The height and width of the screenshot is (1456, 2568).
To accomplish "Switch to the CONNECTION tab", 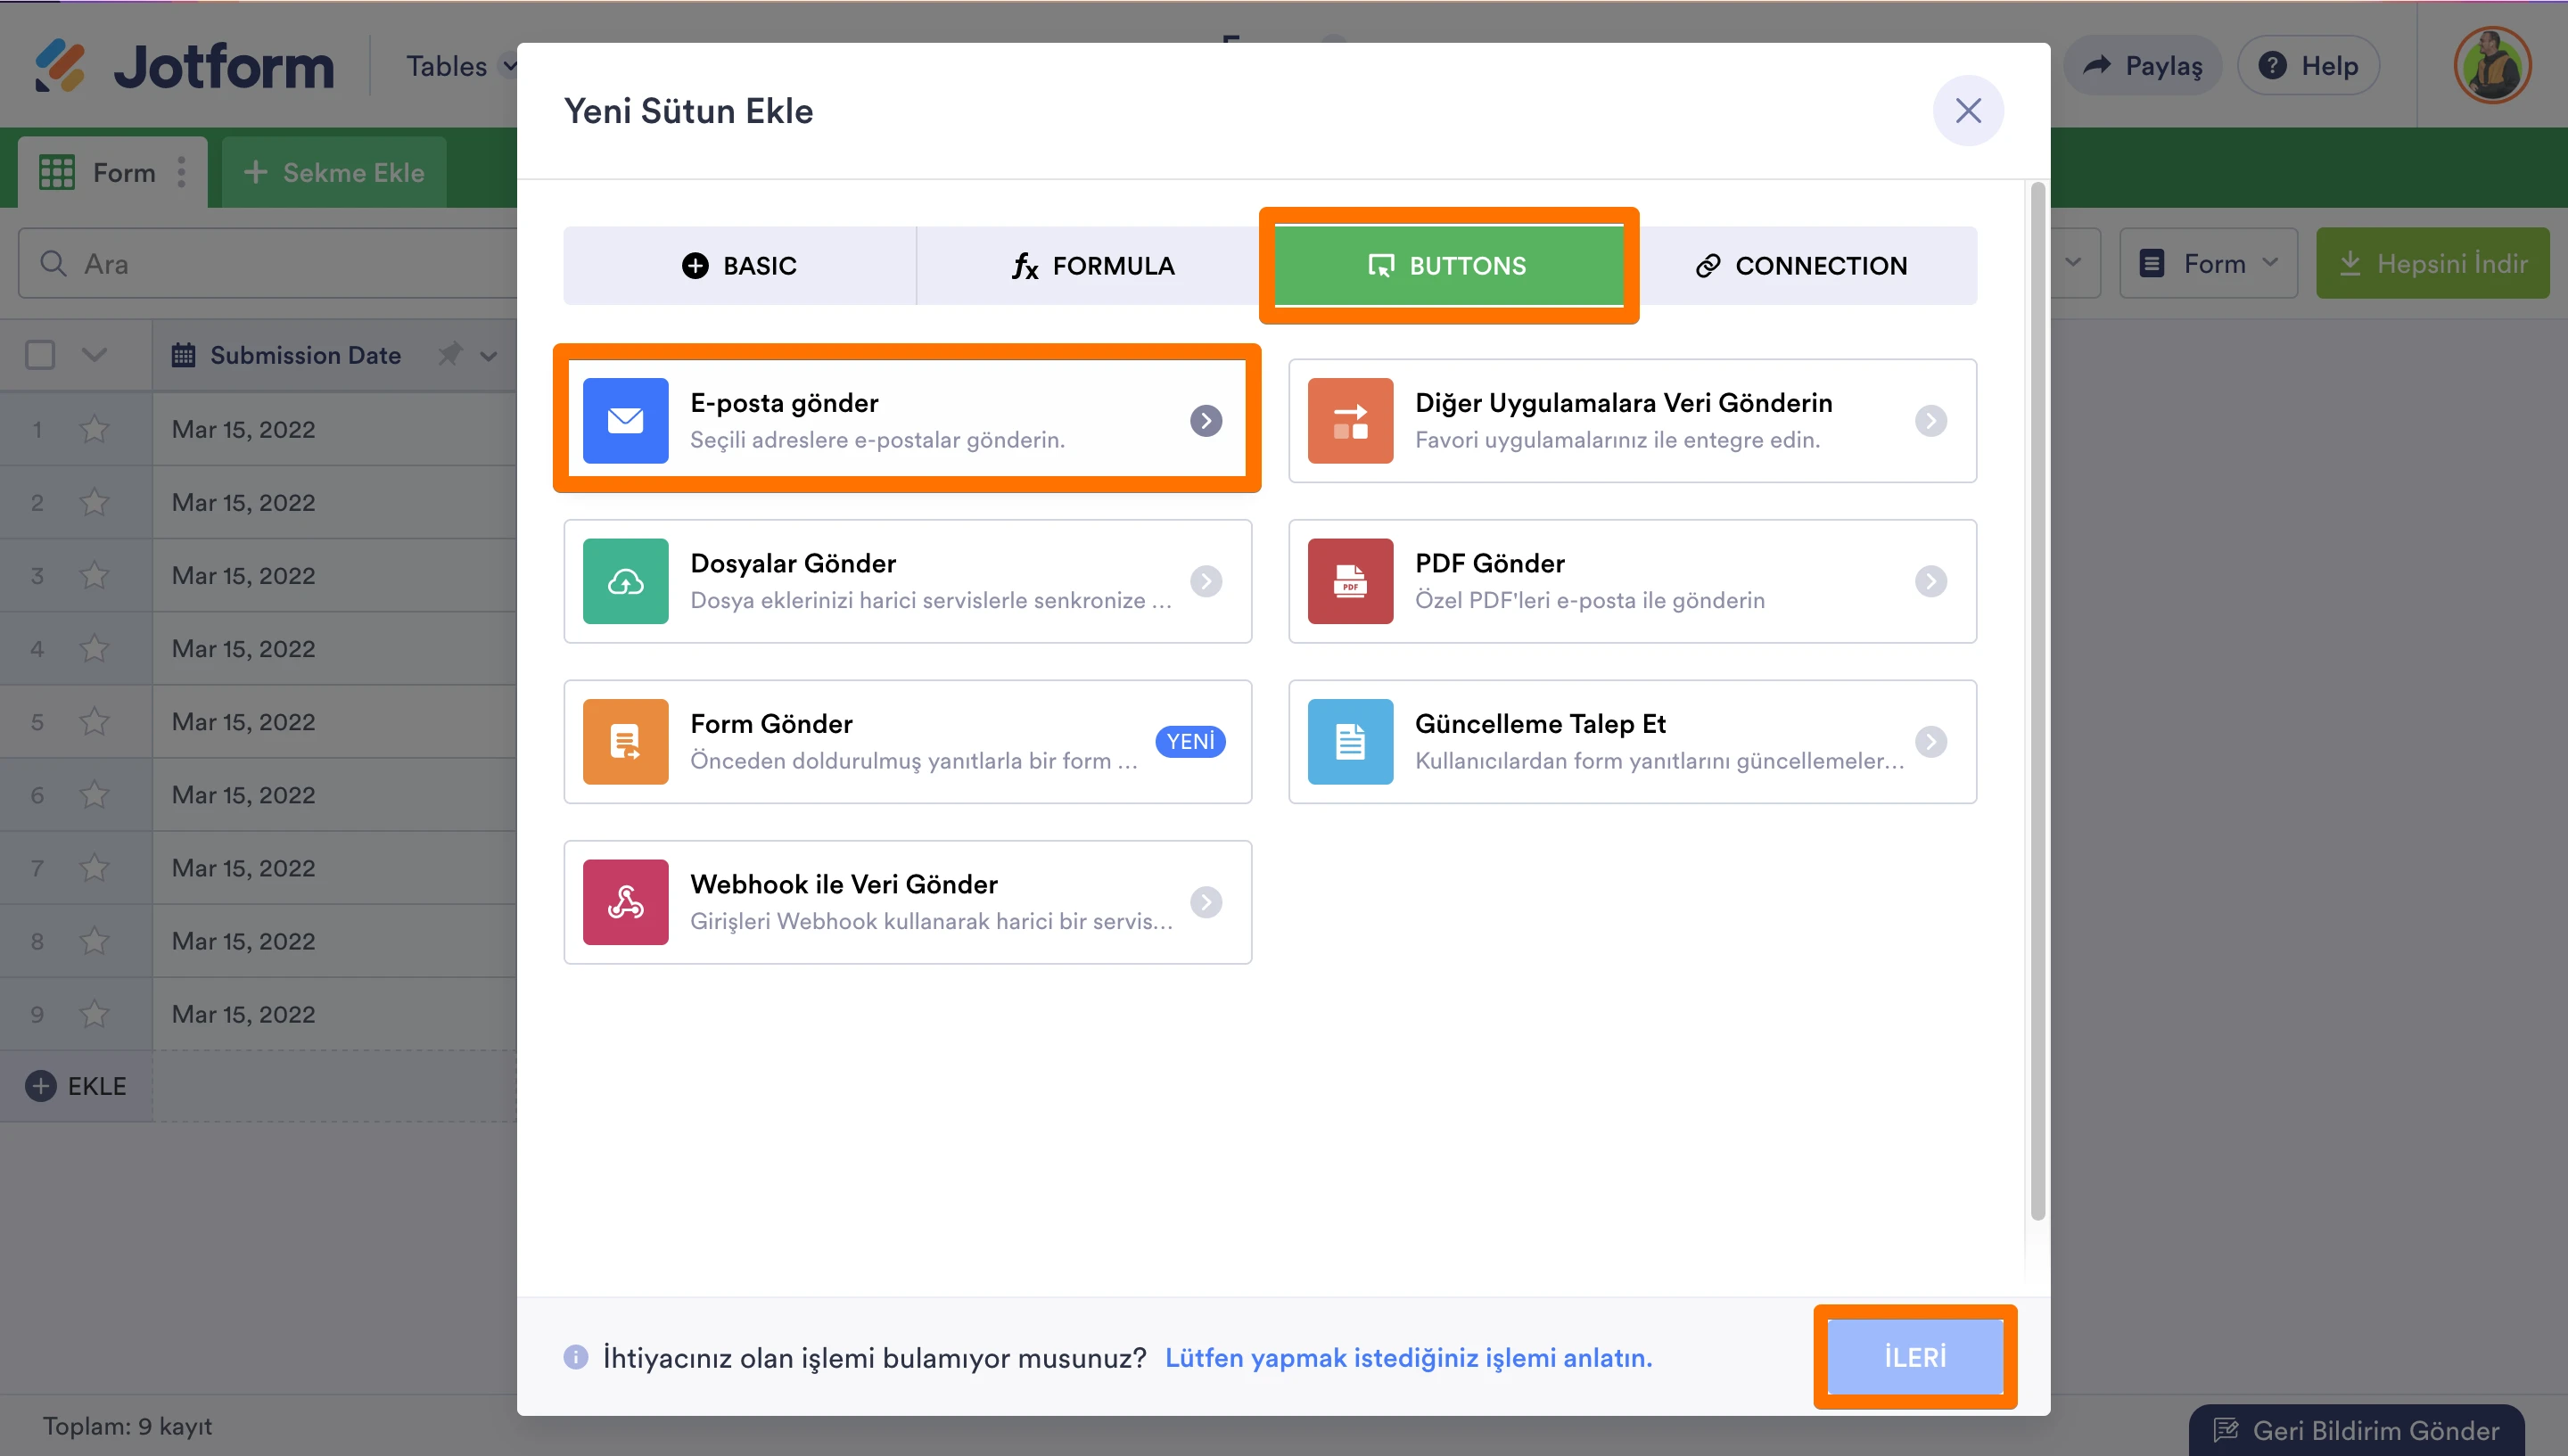I will 1802,266.
